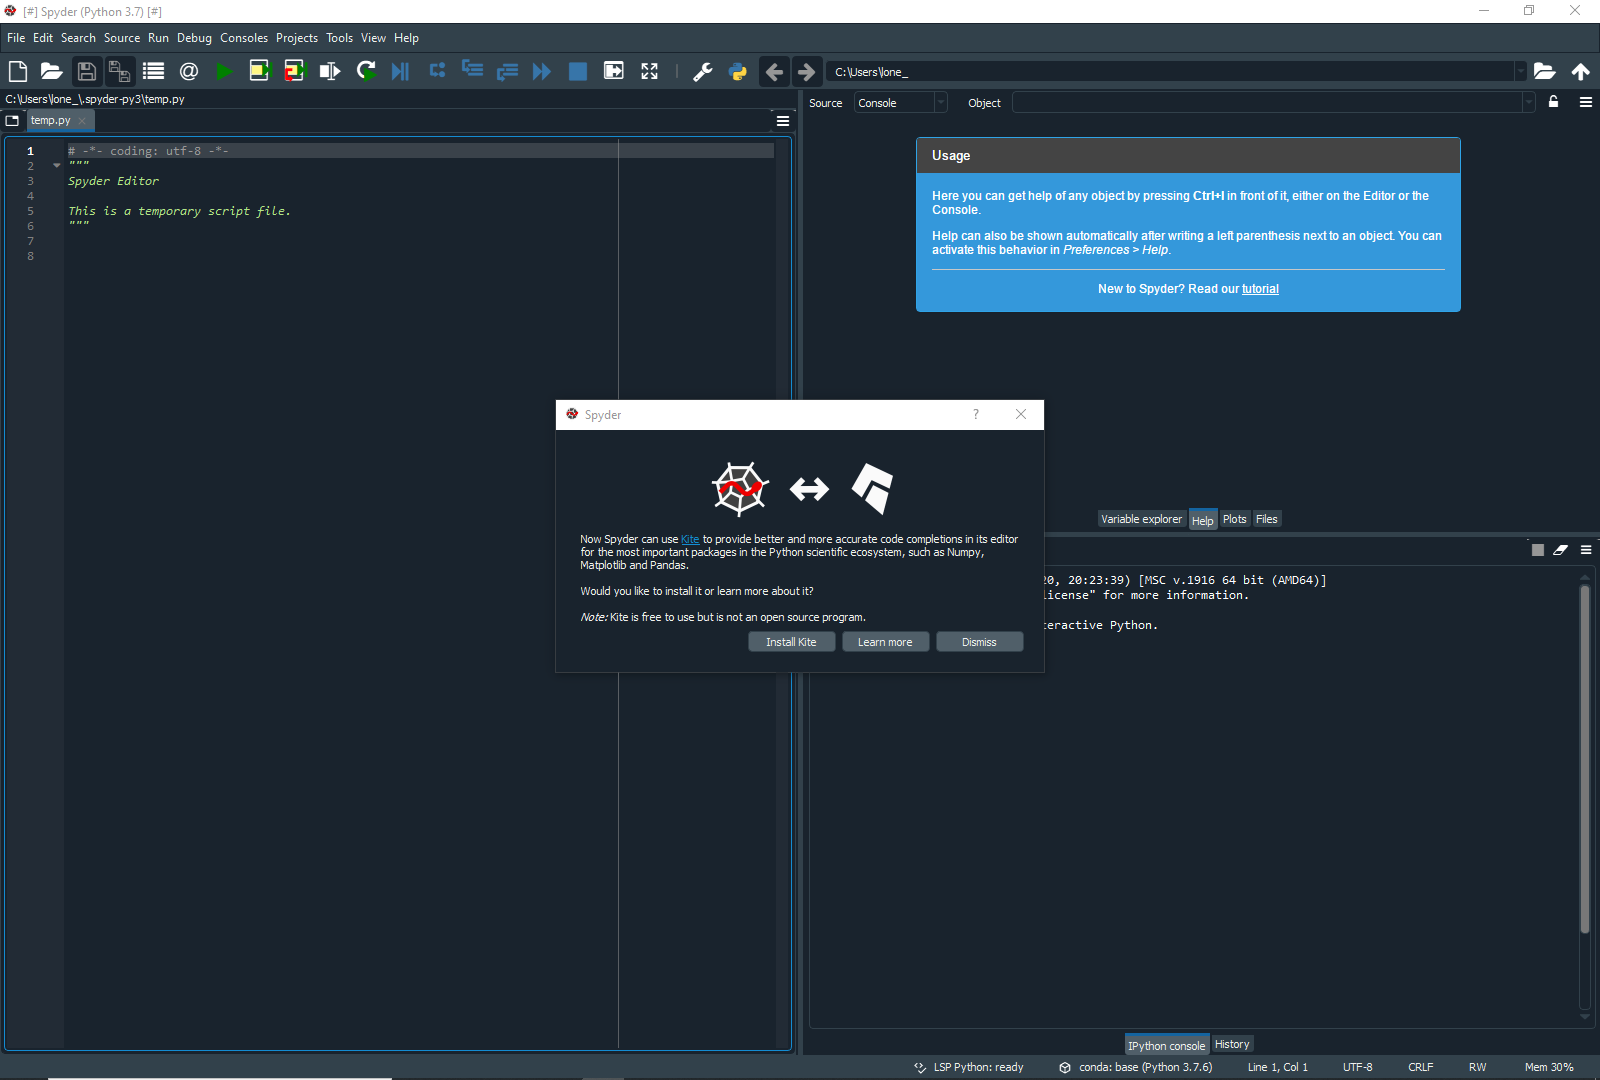The height and width of the screenshot is (1080, 1600).
Task: Open the Consoles menu
Action: 244,38
